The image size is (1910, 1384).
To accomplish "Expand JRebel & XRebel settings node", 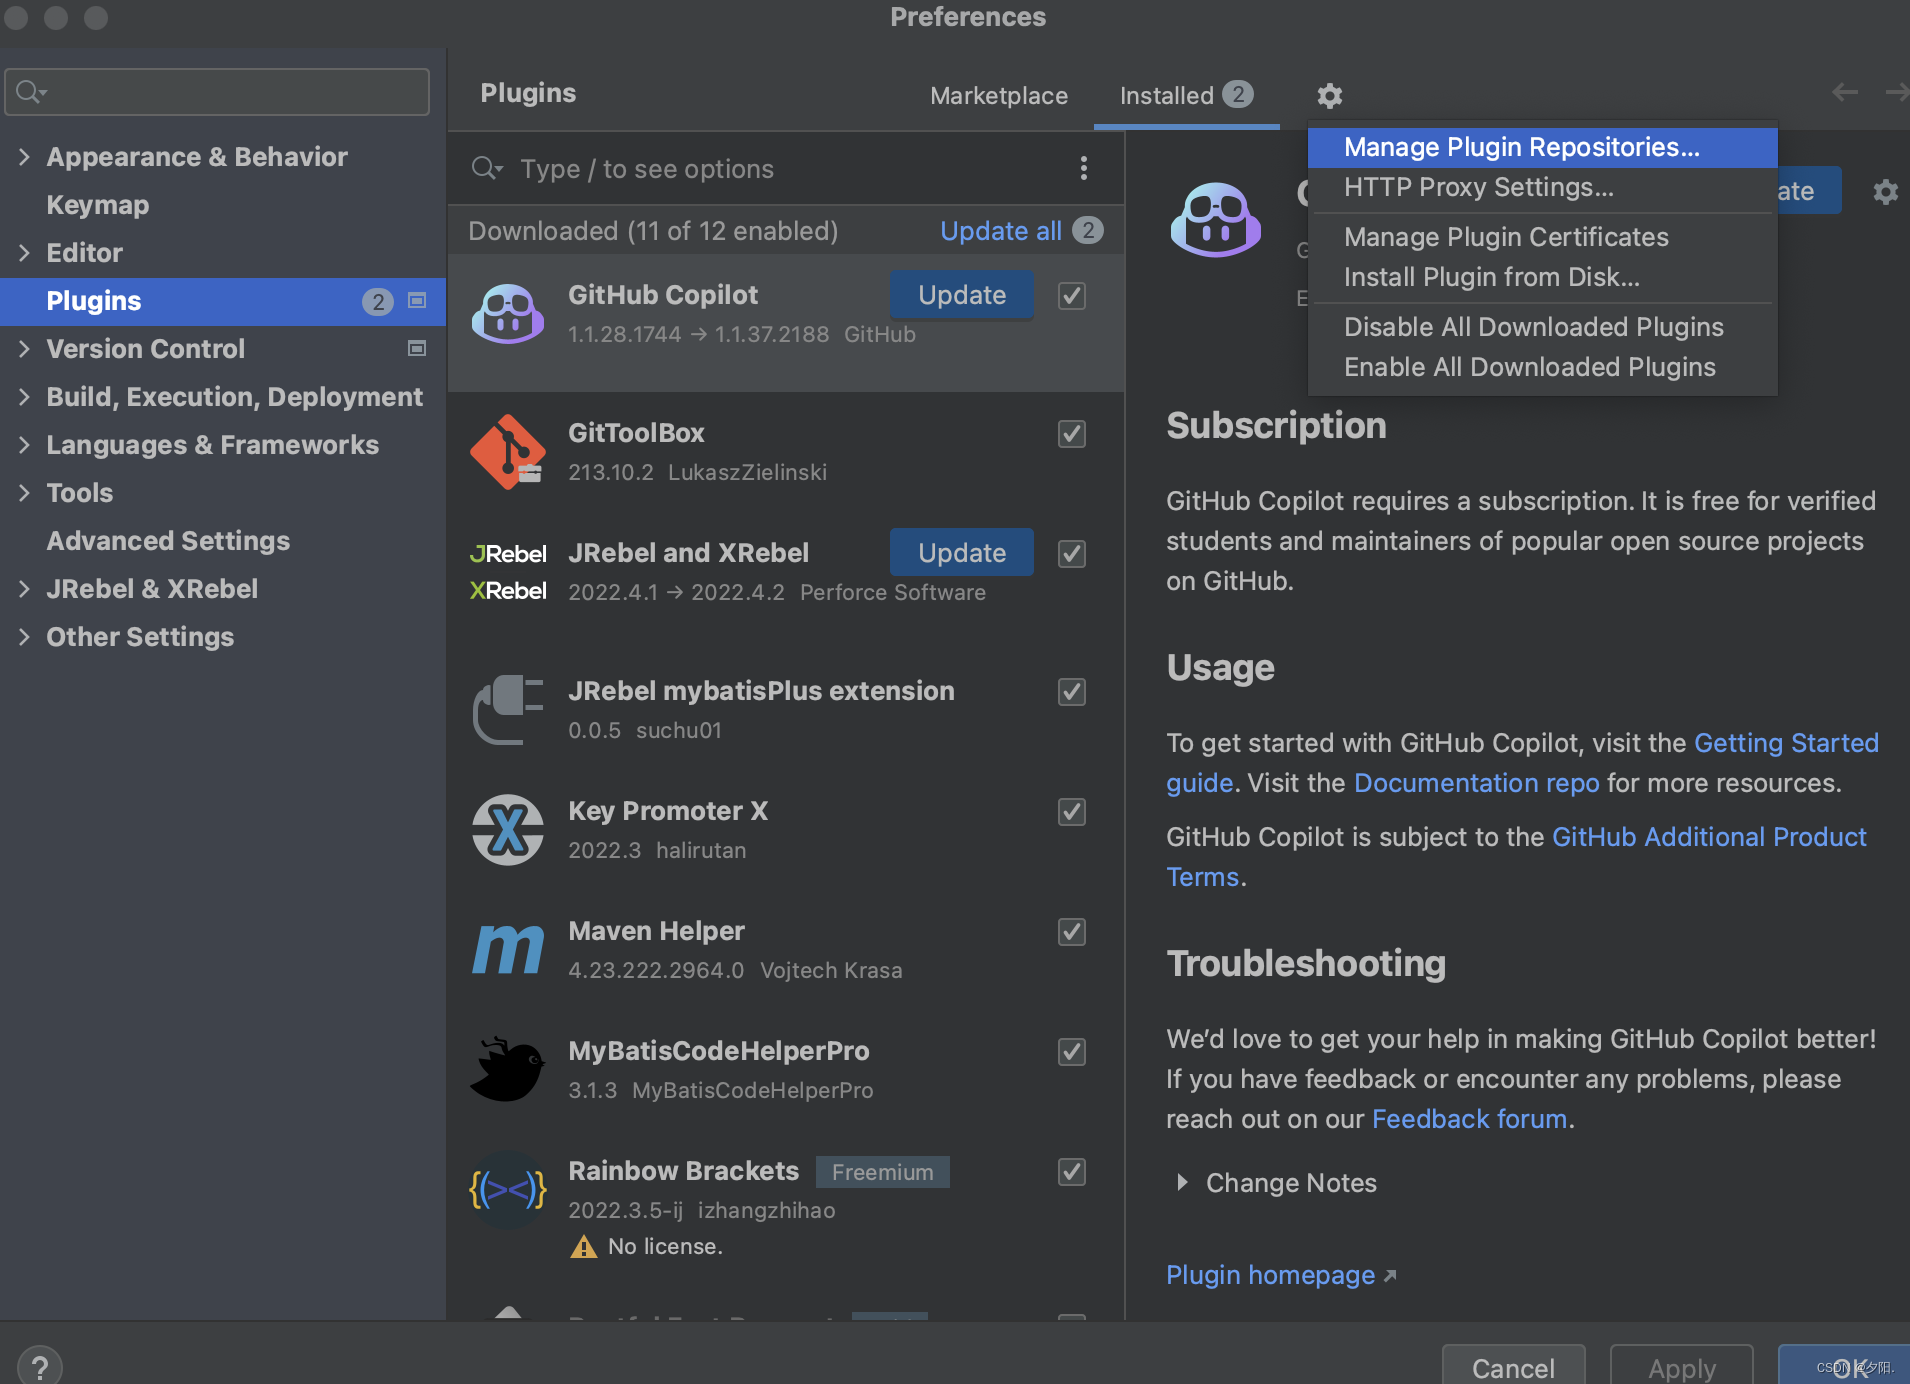I will tap(24, 589).
